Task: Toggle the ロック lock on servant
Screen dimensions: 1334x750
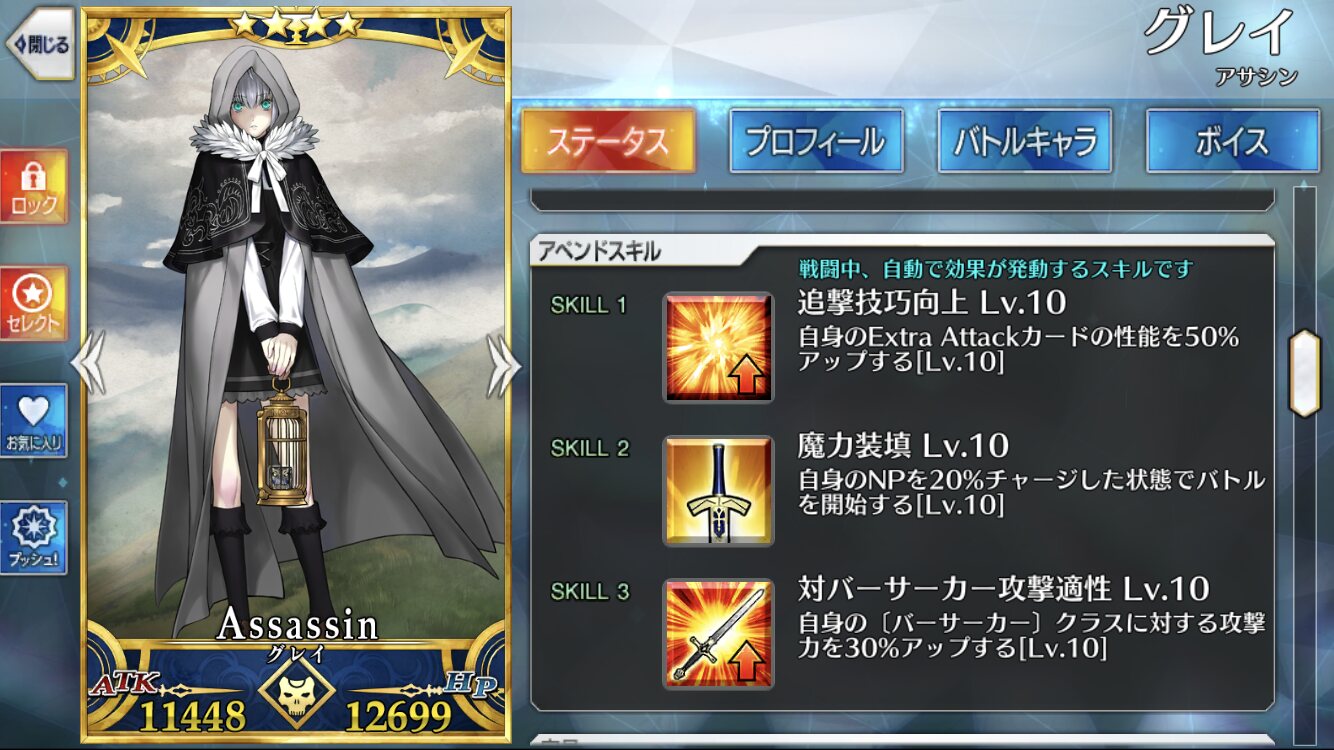Action: click(34, 186)
